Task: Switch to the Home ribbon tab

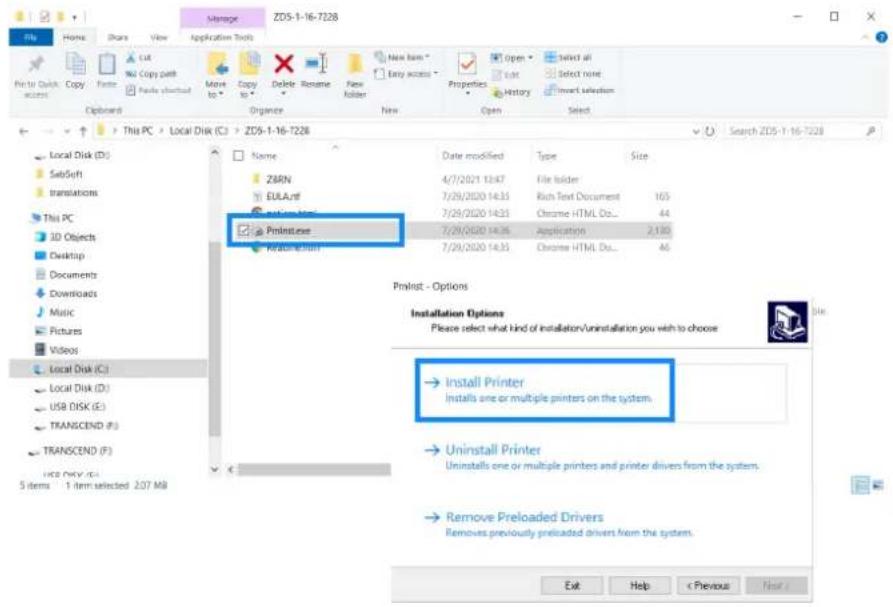Action: tap(74, 37)
